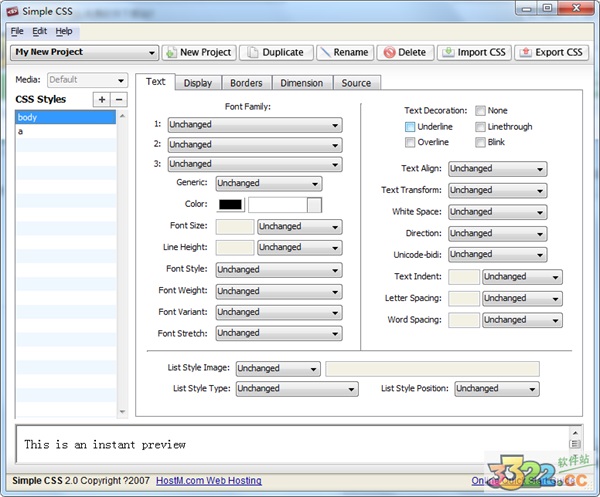Click the red Delete icon
Screen dimensions: 600x497
388,52
